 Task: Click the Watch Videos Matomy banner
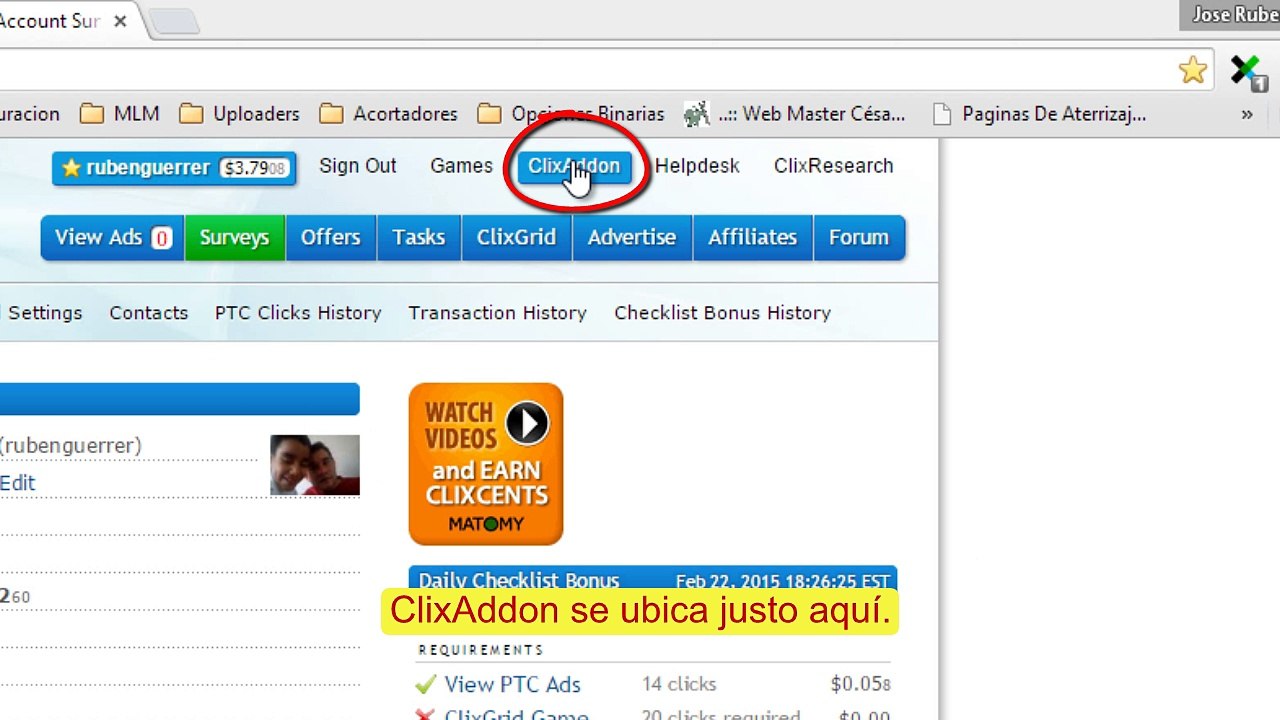pyautogui.click(x=486, y=464)
